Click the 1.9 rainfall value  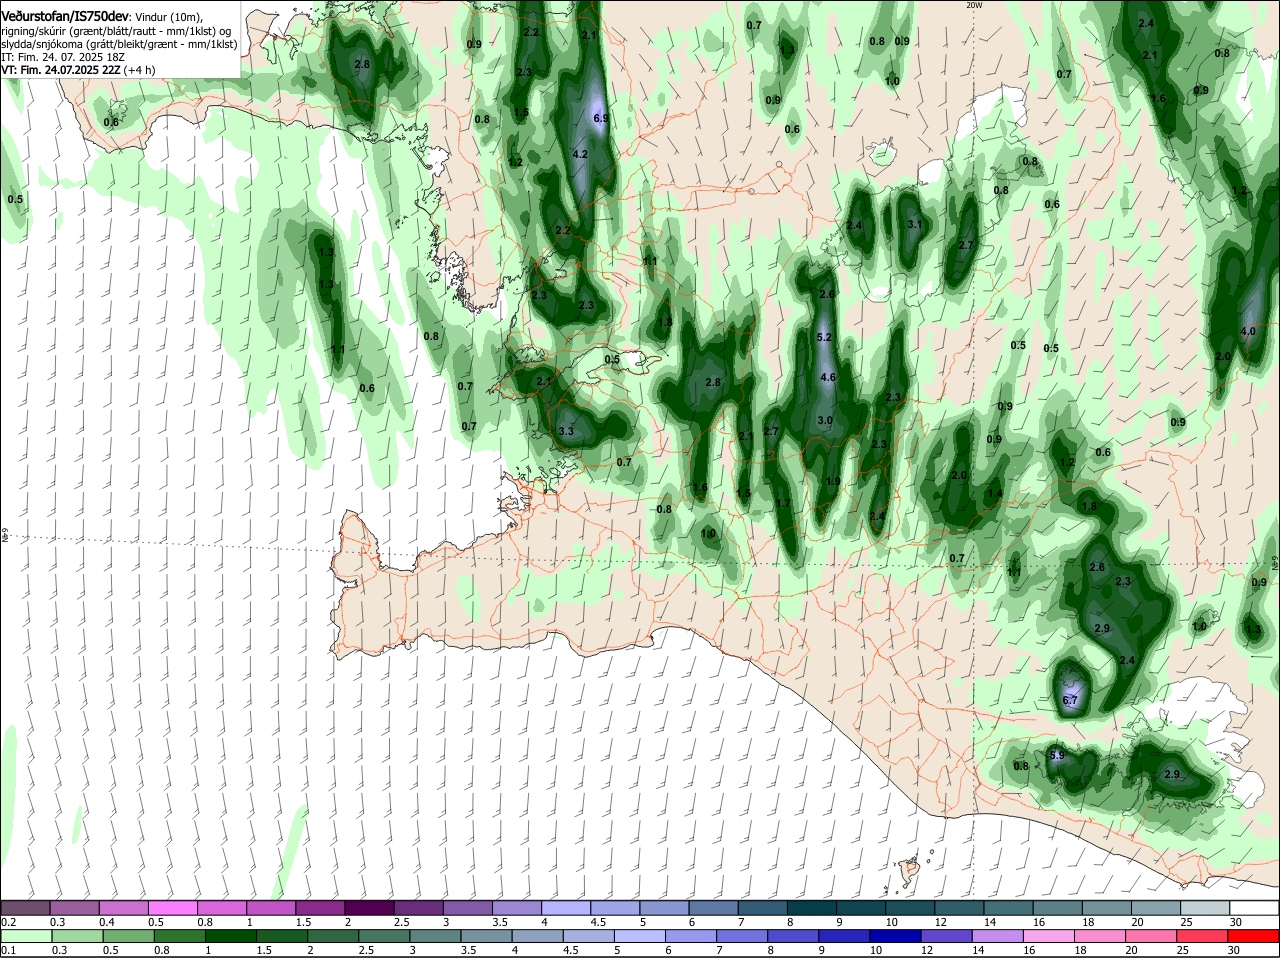tap(833, 481)
